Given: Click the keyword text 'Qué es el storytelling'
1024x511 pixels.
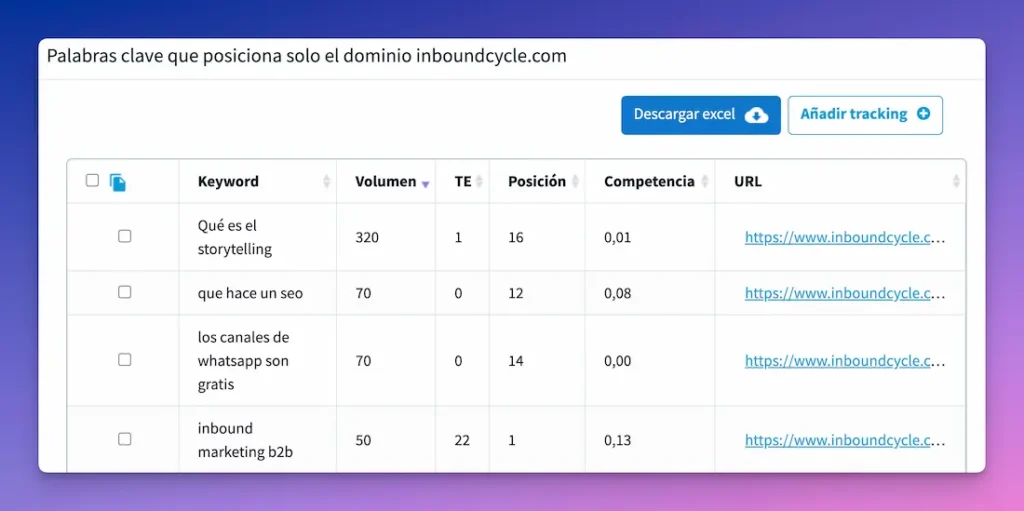Looking at the screenshot, I should tap(234, 237).
